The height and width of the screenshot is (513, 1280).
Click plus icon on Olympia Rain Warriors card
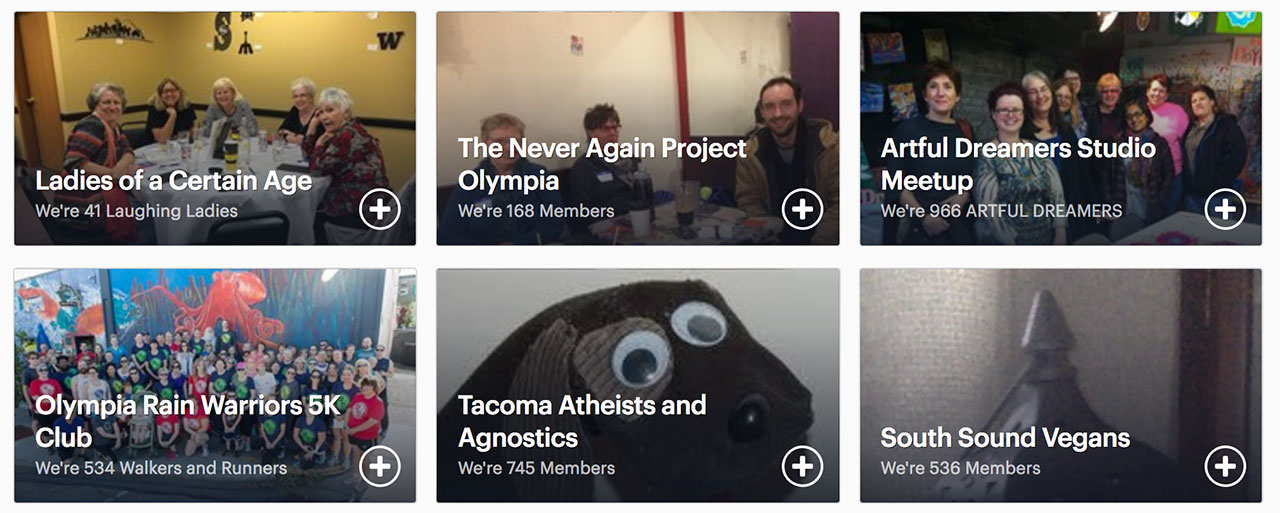pyautogui.click(x=380, y=466)
